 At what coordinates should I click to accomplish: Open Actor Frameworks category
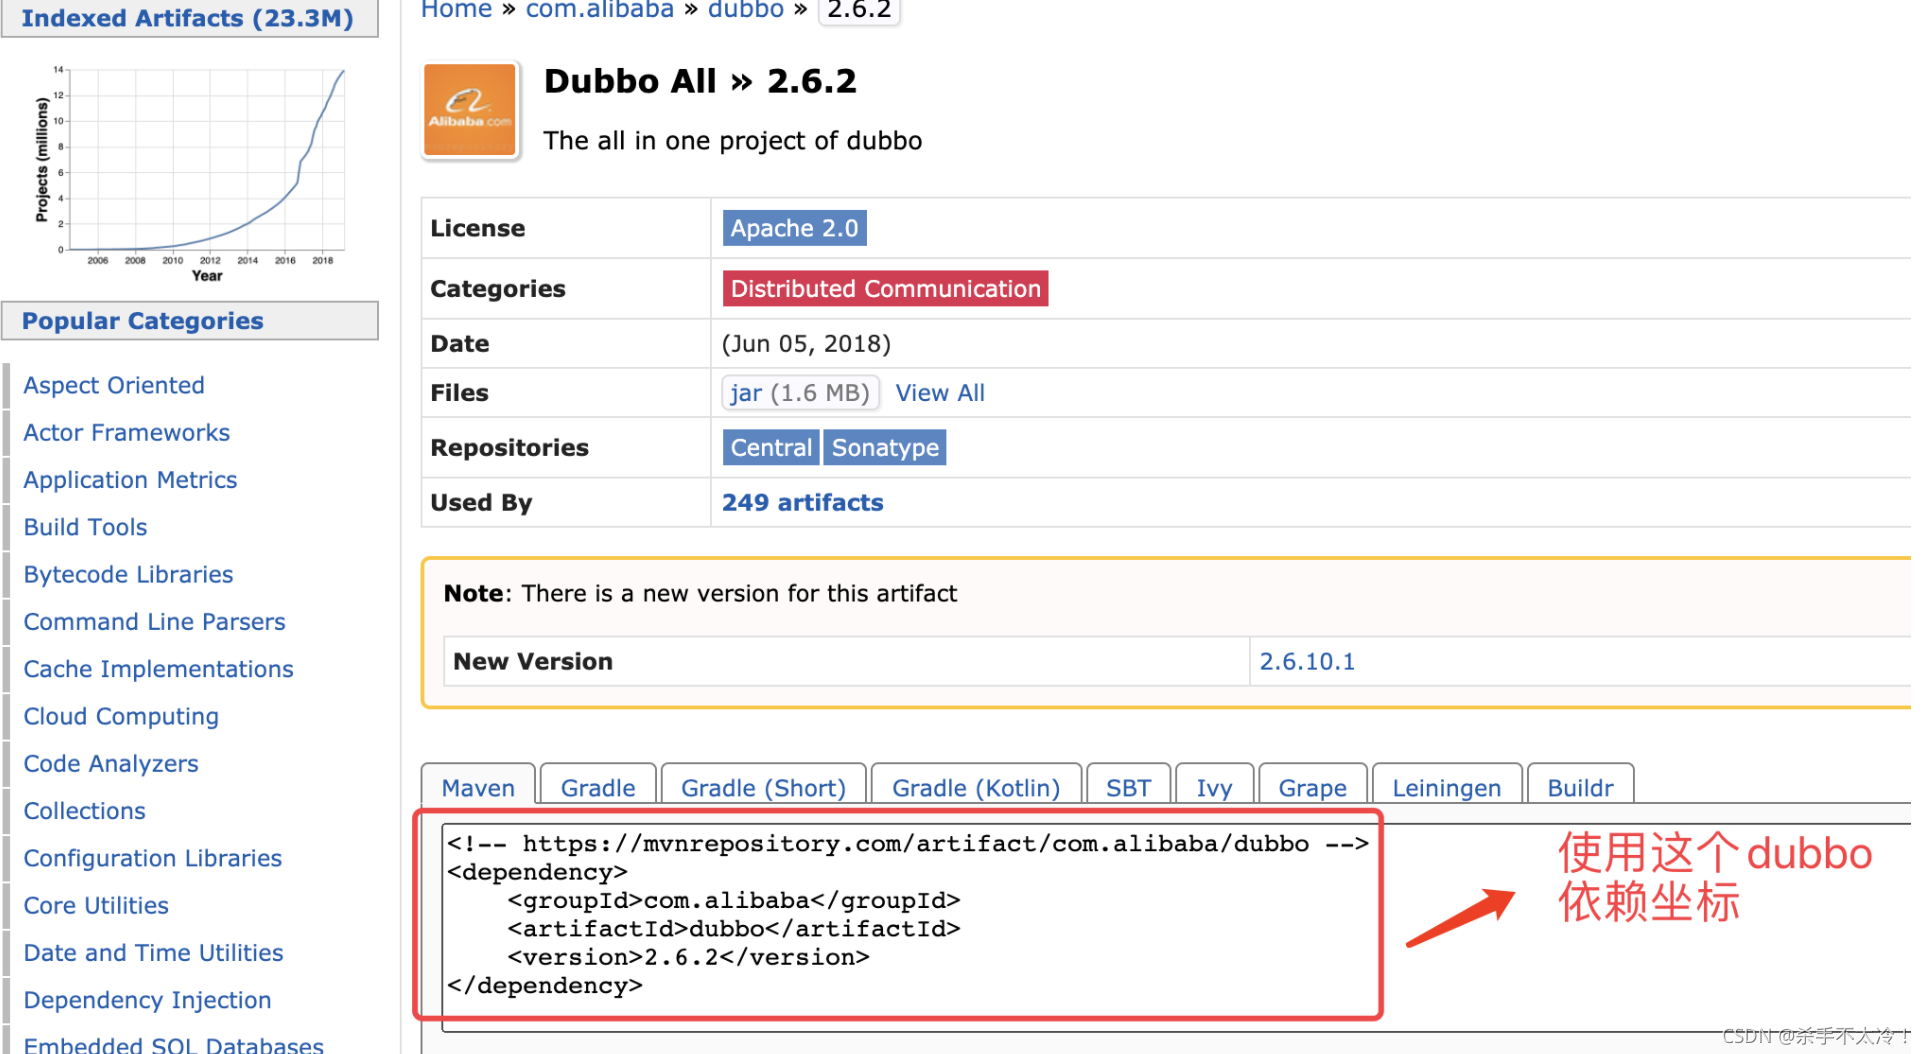pyautogui.click(x=127, y=432)
